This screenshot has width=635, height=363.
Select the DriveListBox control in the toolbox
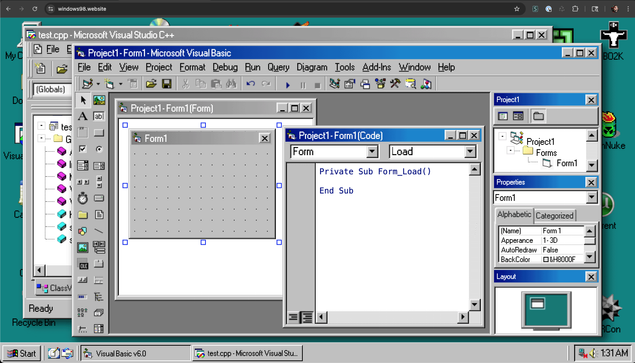pyautogui.click(x=99, y=198)
